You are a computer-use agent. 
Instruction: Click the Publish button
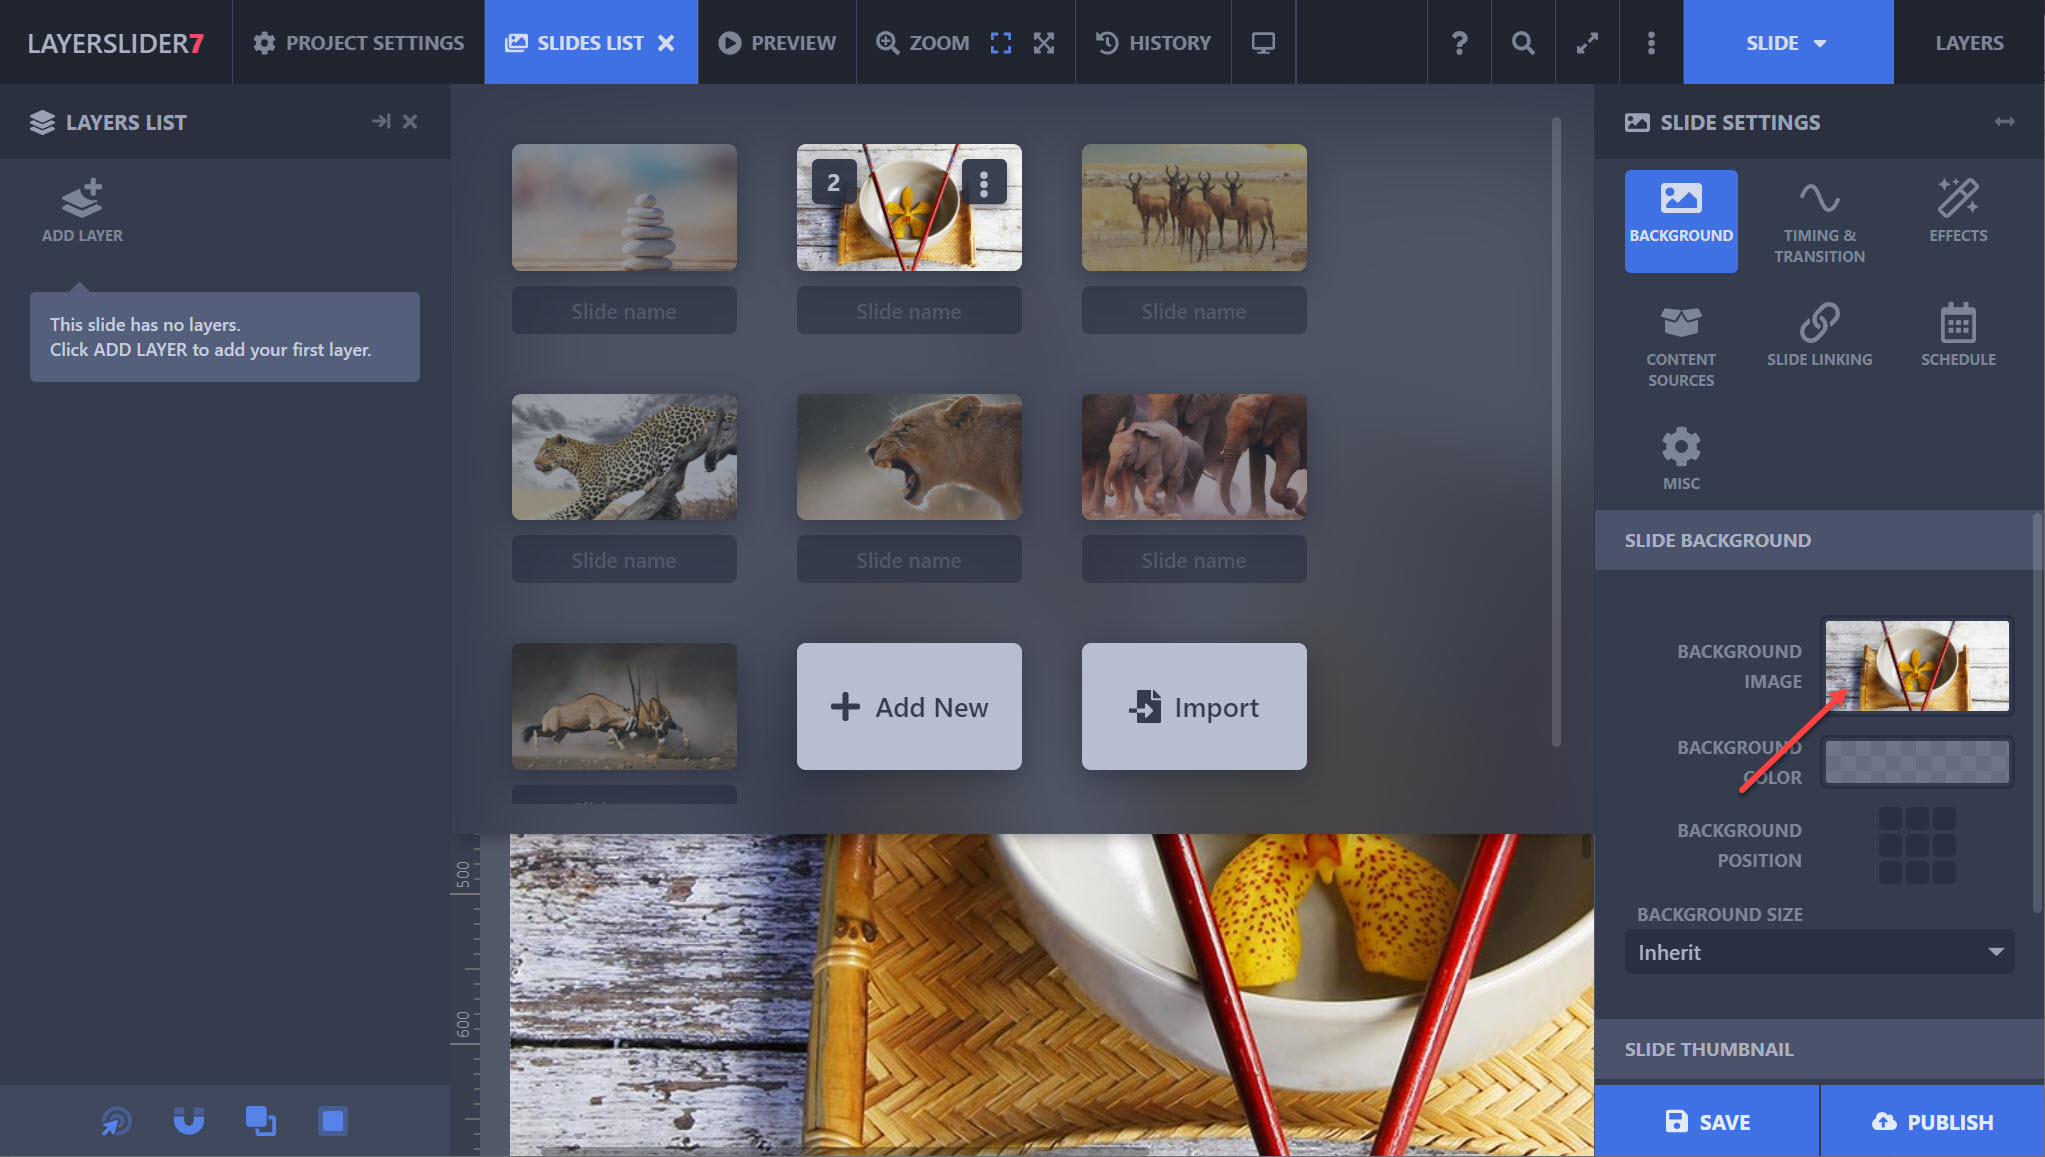[x=1932, y=1122]
